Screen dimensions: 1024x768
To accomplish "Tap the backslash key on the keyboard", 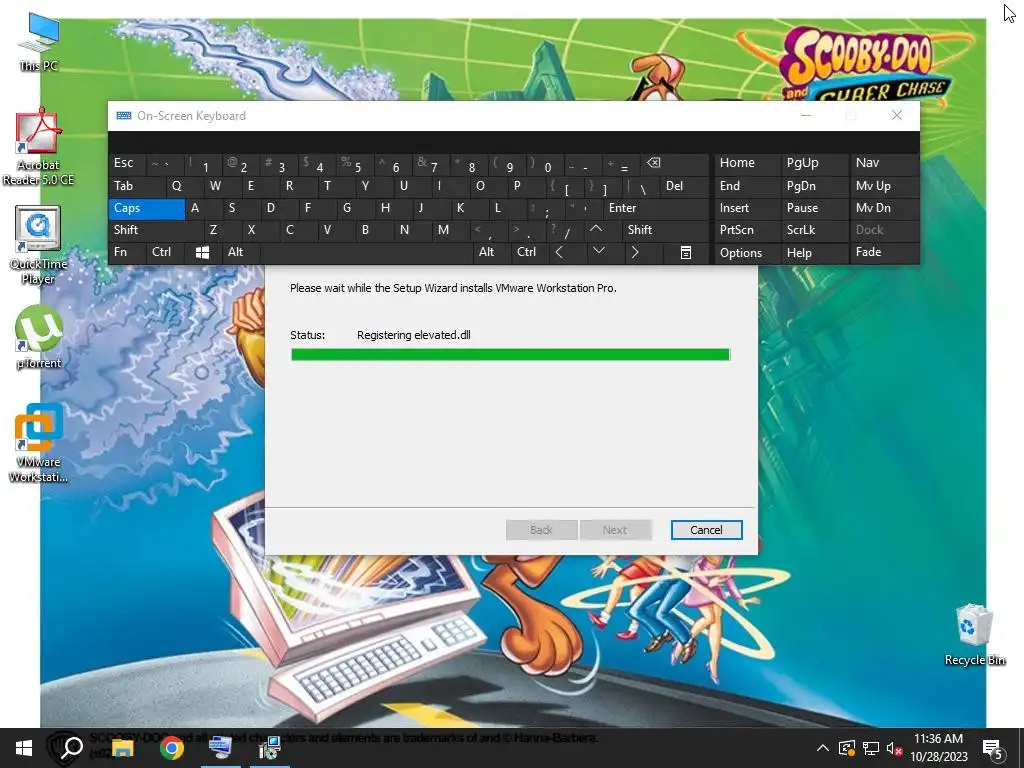I will pos(641,186).
